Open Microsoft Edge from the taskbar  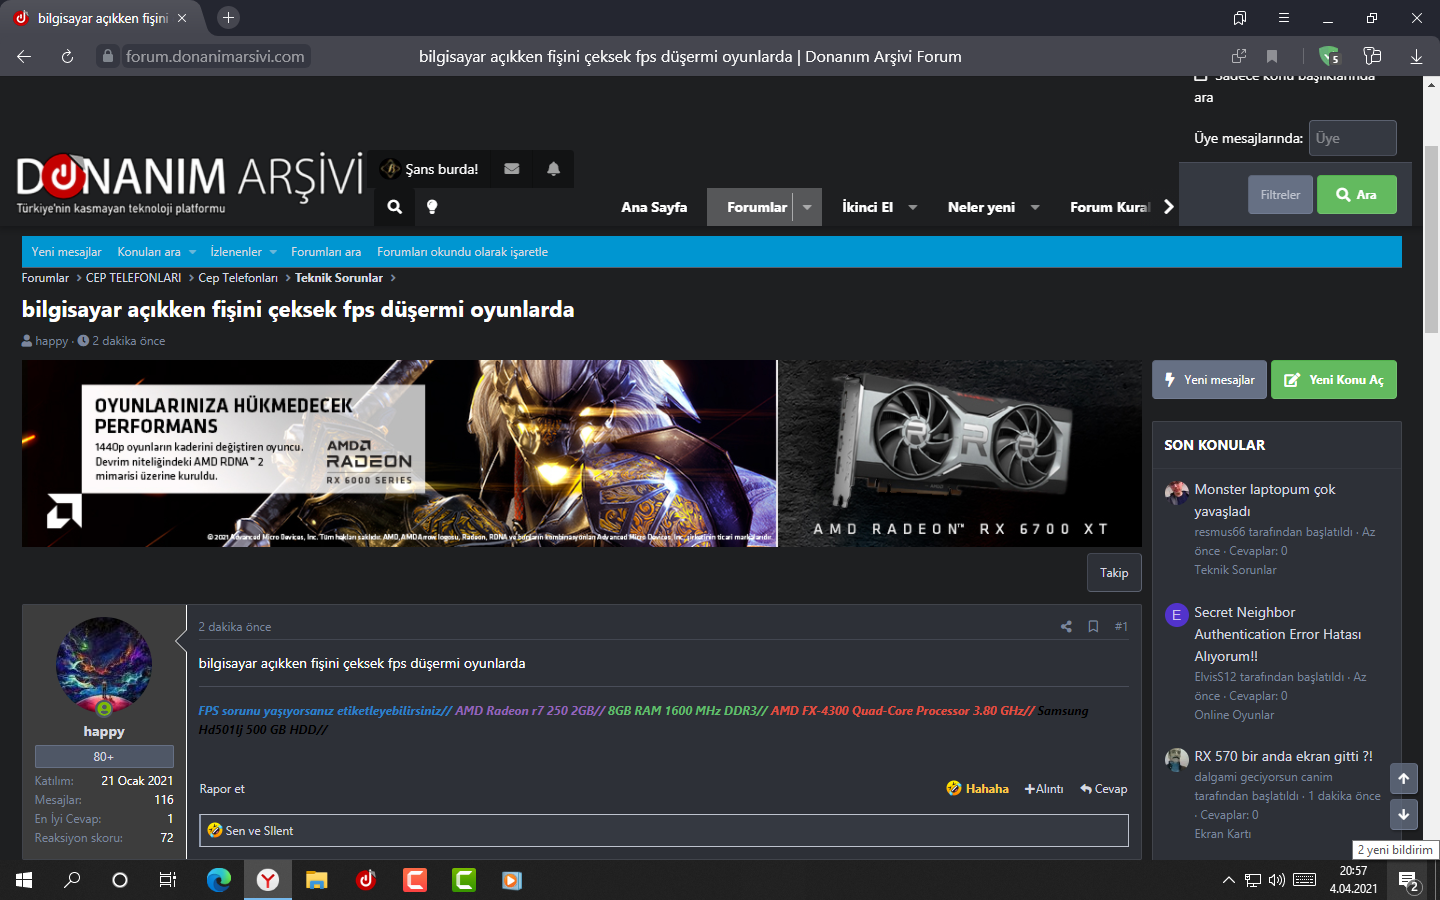coord(218,880)
